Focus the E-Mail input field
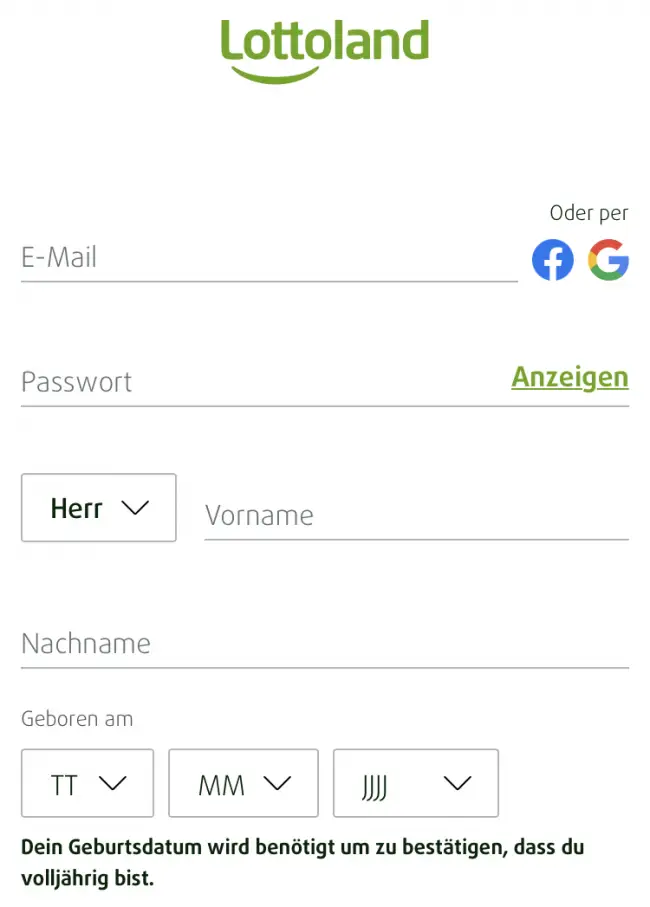Screen dimensions: 650x907 268,258
